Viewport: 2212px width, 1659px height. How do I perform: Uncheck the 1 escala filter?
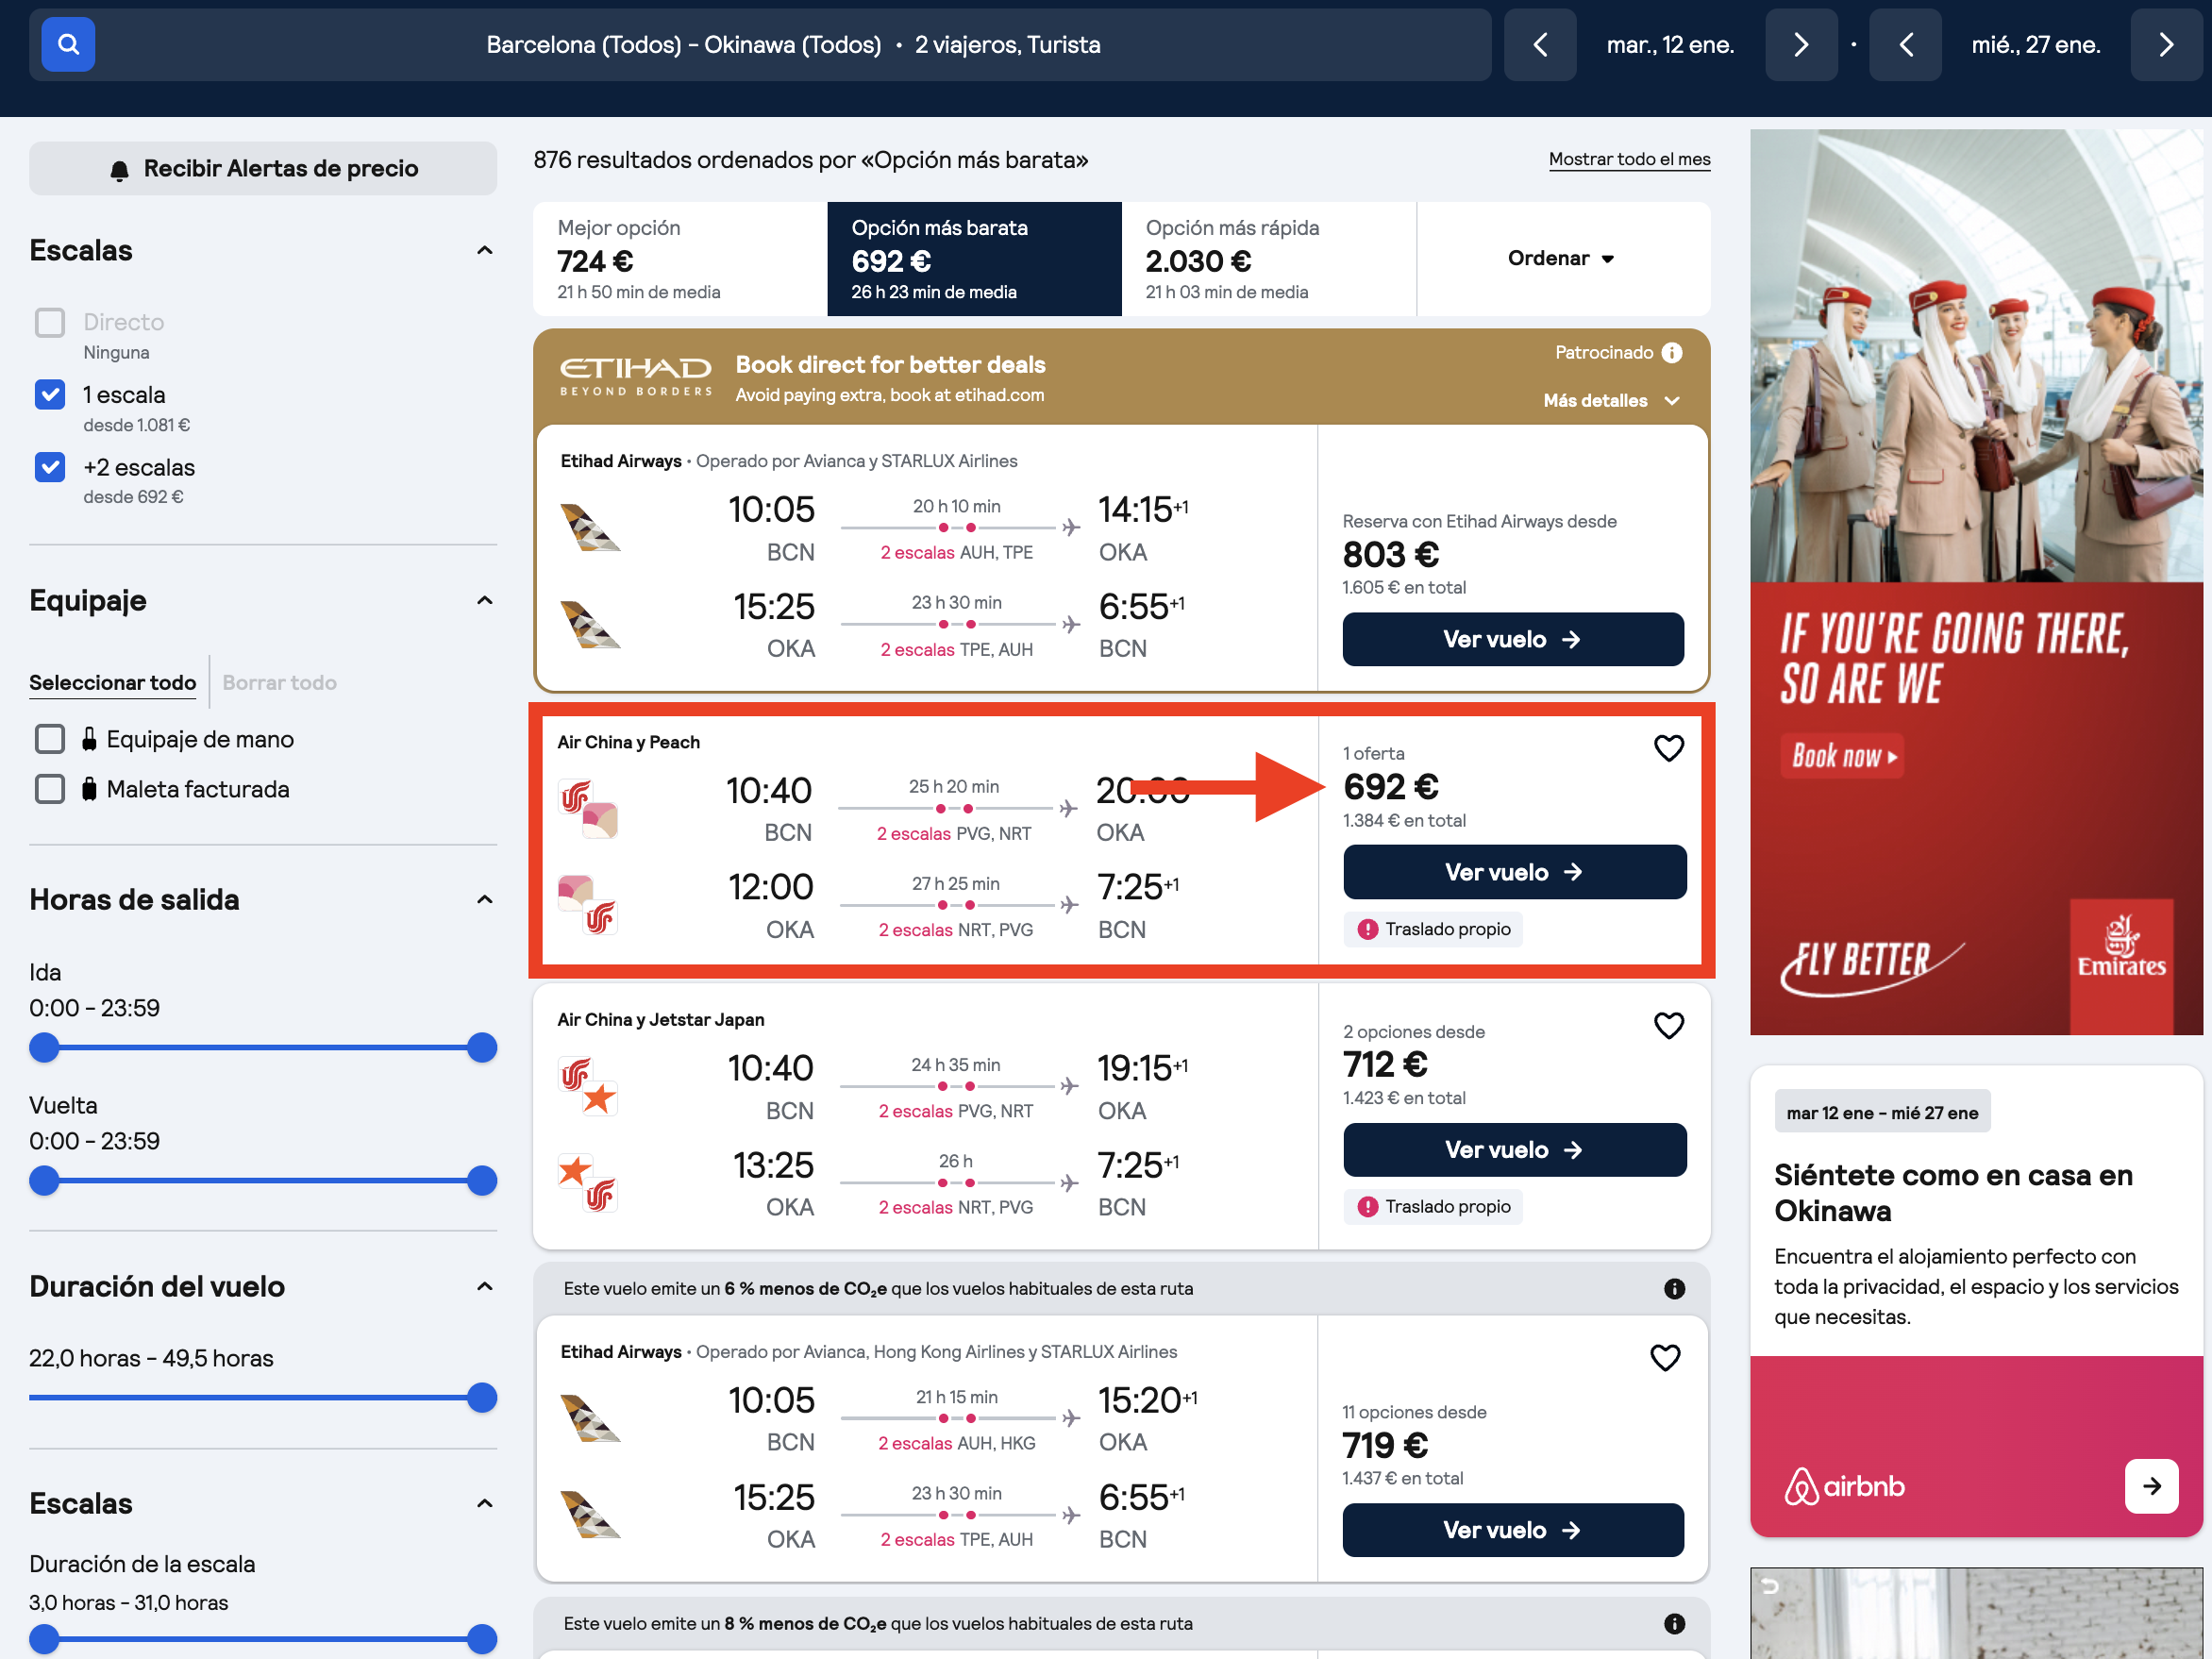50,394
